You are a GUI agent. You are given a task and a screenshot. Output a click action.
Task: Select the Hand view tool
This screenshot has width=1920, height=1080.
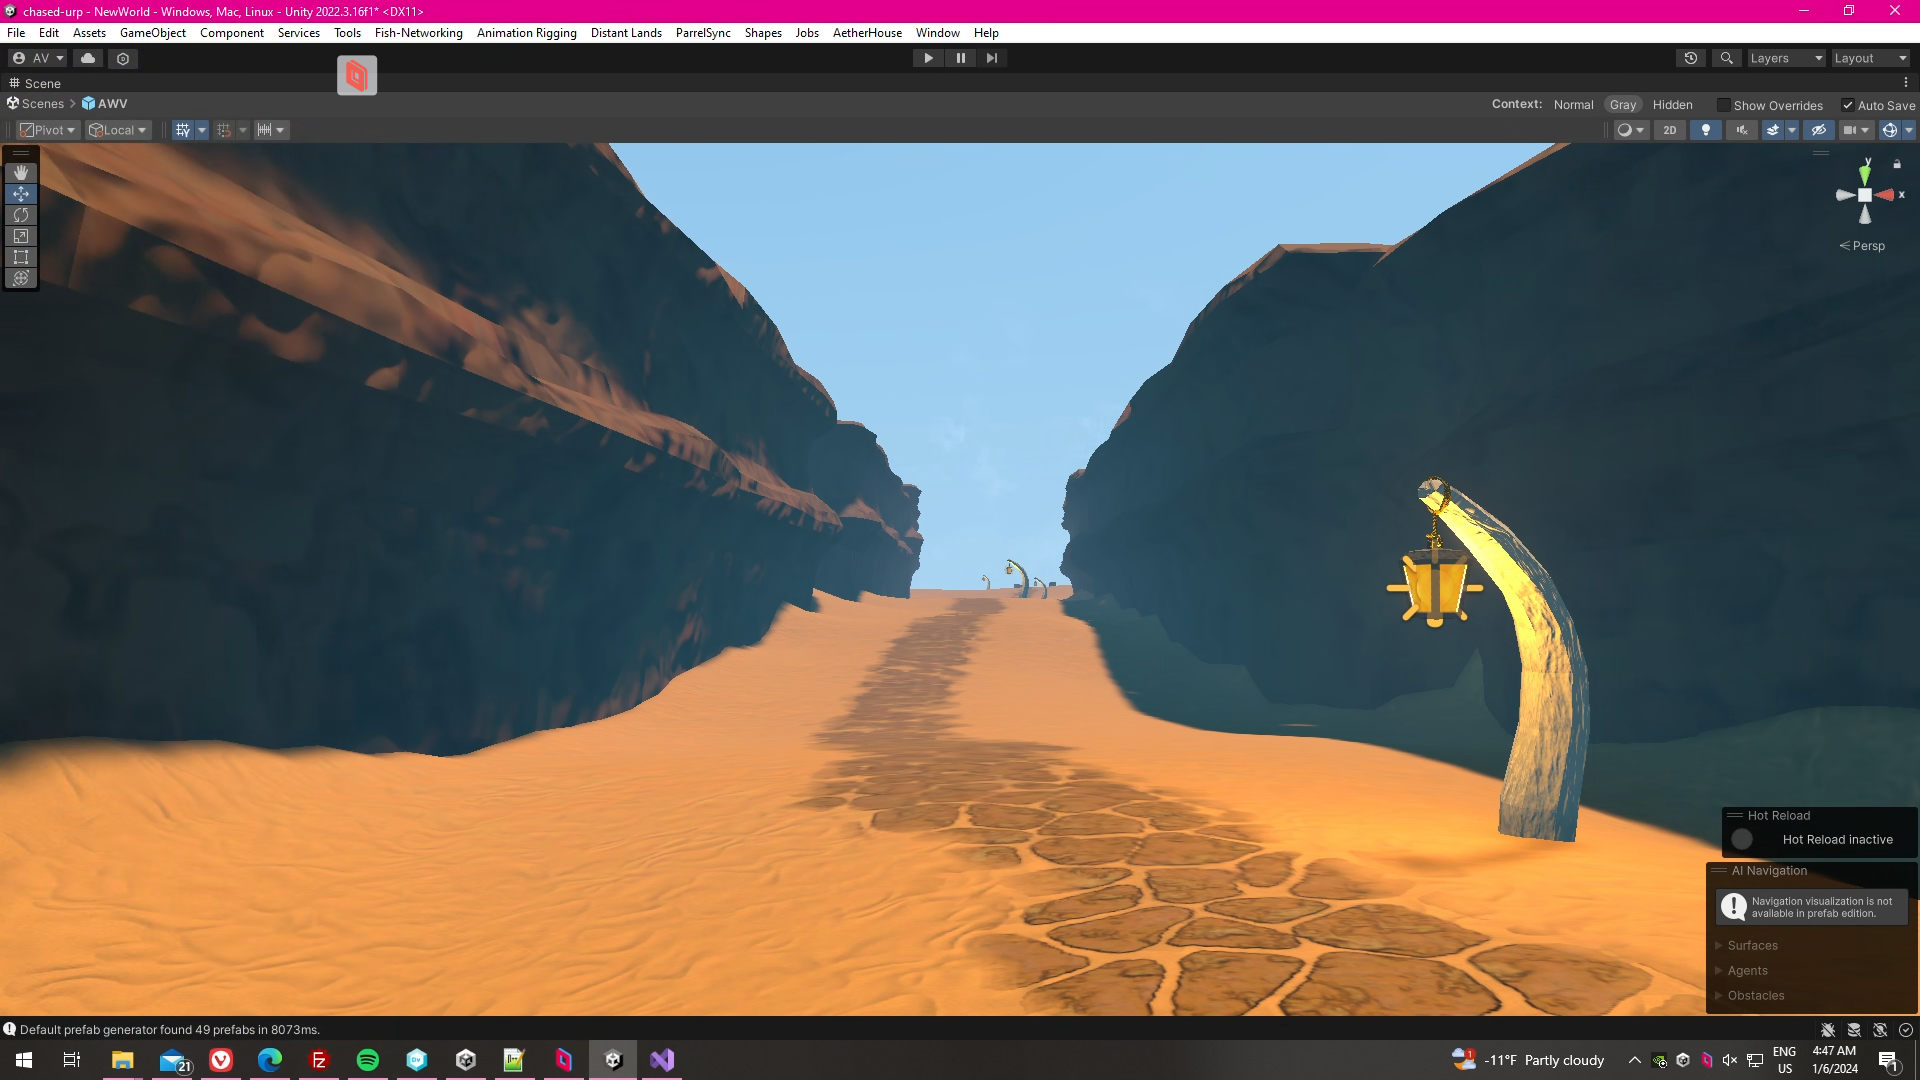coord(21,173)
